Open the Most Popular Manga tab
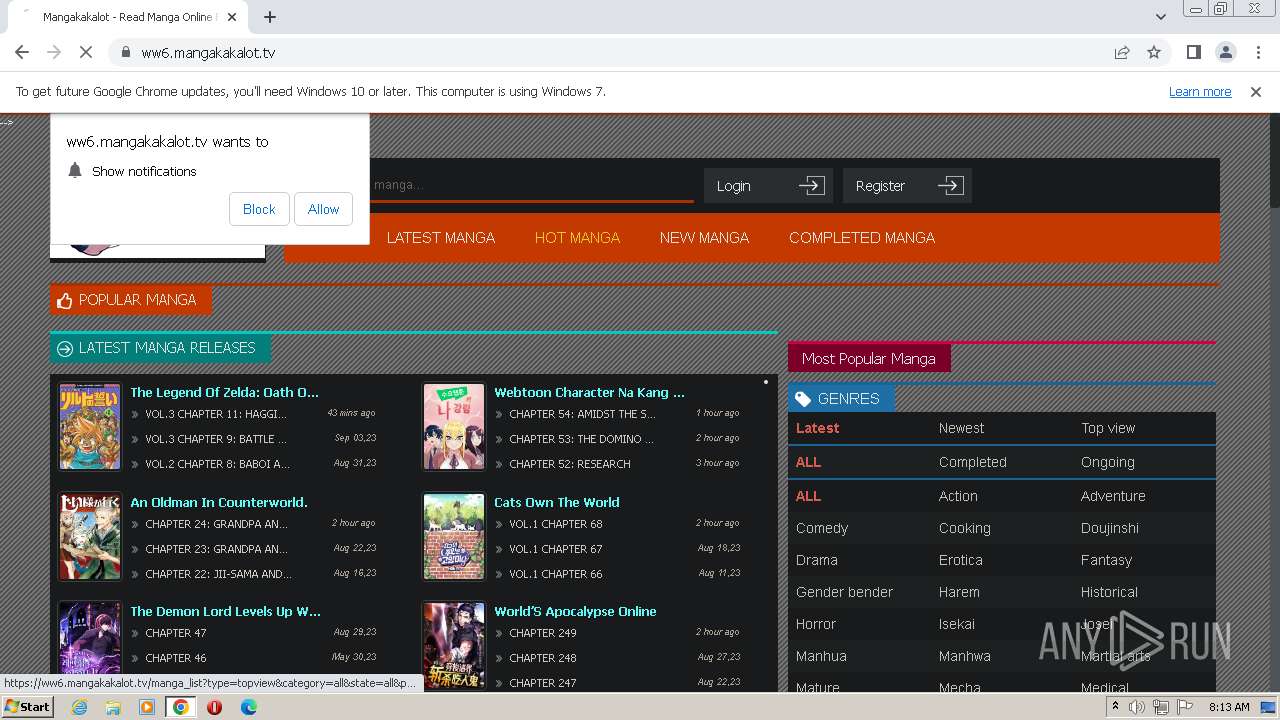The image size is (1280, 720). click(869, 358)
